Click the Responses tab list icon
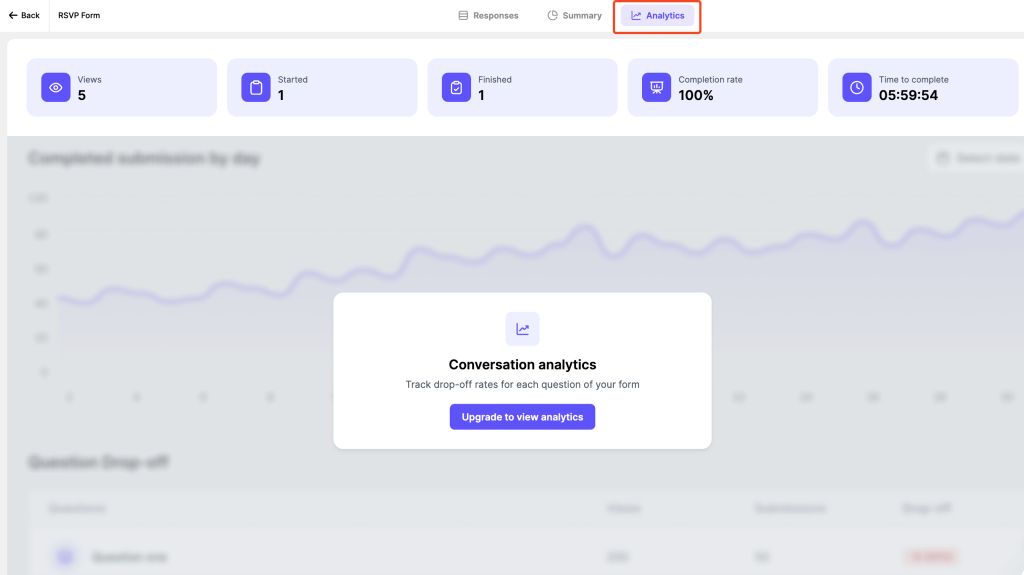 [463, 15]
